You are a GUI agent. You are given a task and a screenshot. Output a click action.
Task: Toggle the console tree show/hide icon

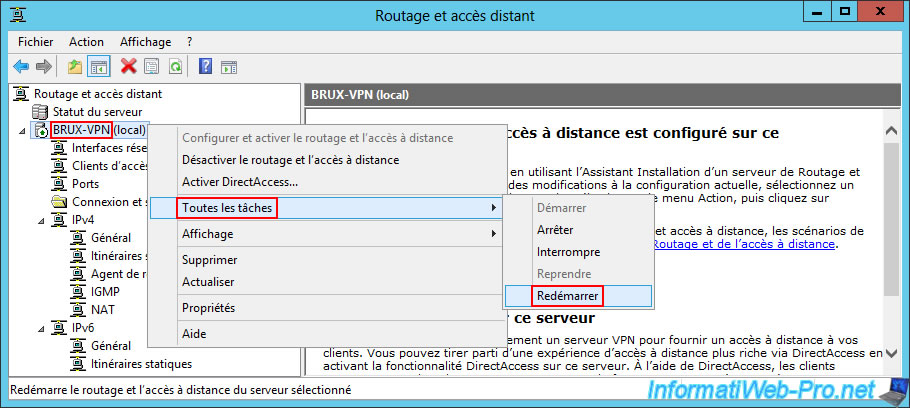coord(98,66)
